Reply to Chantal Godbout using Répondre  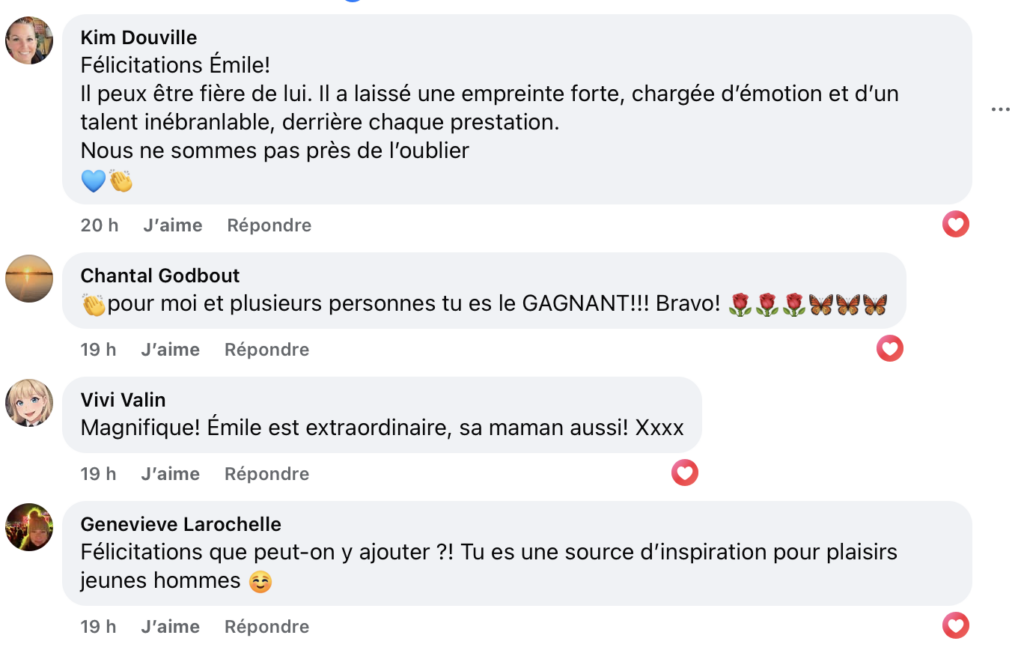pos(266,349)
